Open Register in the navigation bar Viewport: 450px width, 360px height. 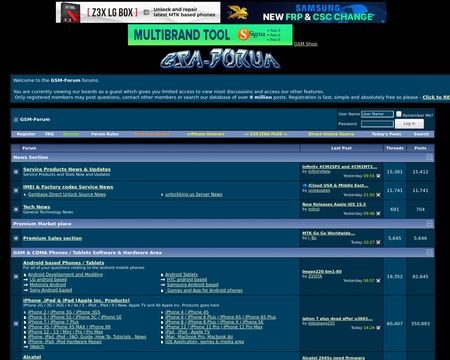tap(26, 134)
